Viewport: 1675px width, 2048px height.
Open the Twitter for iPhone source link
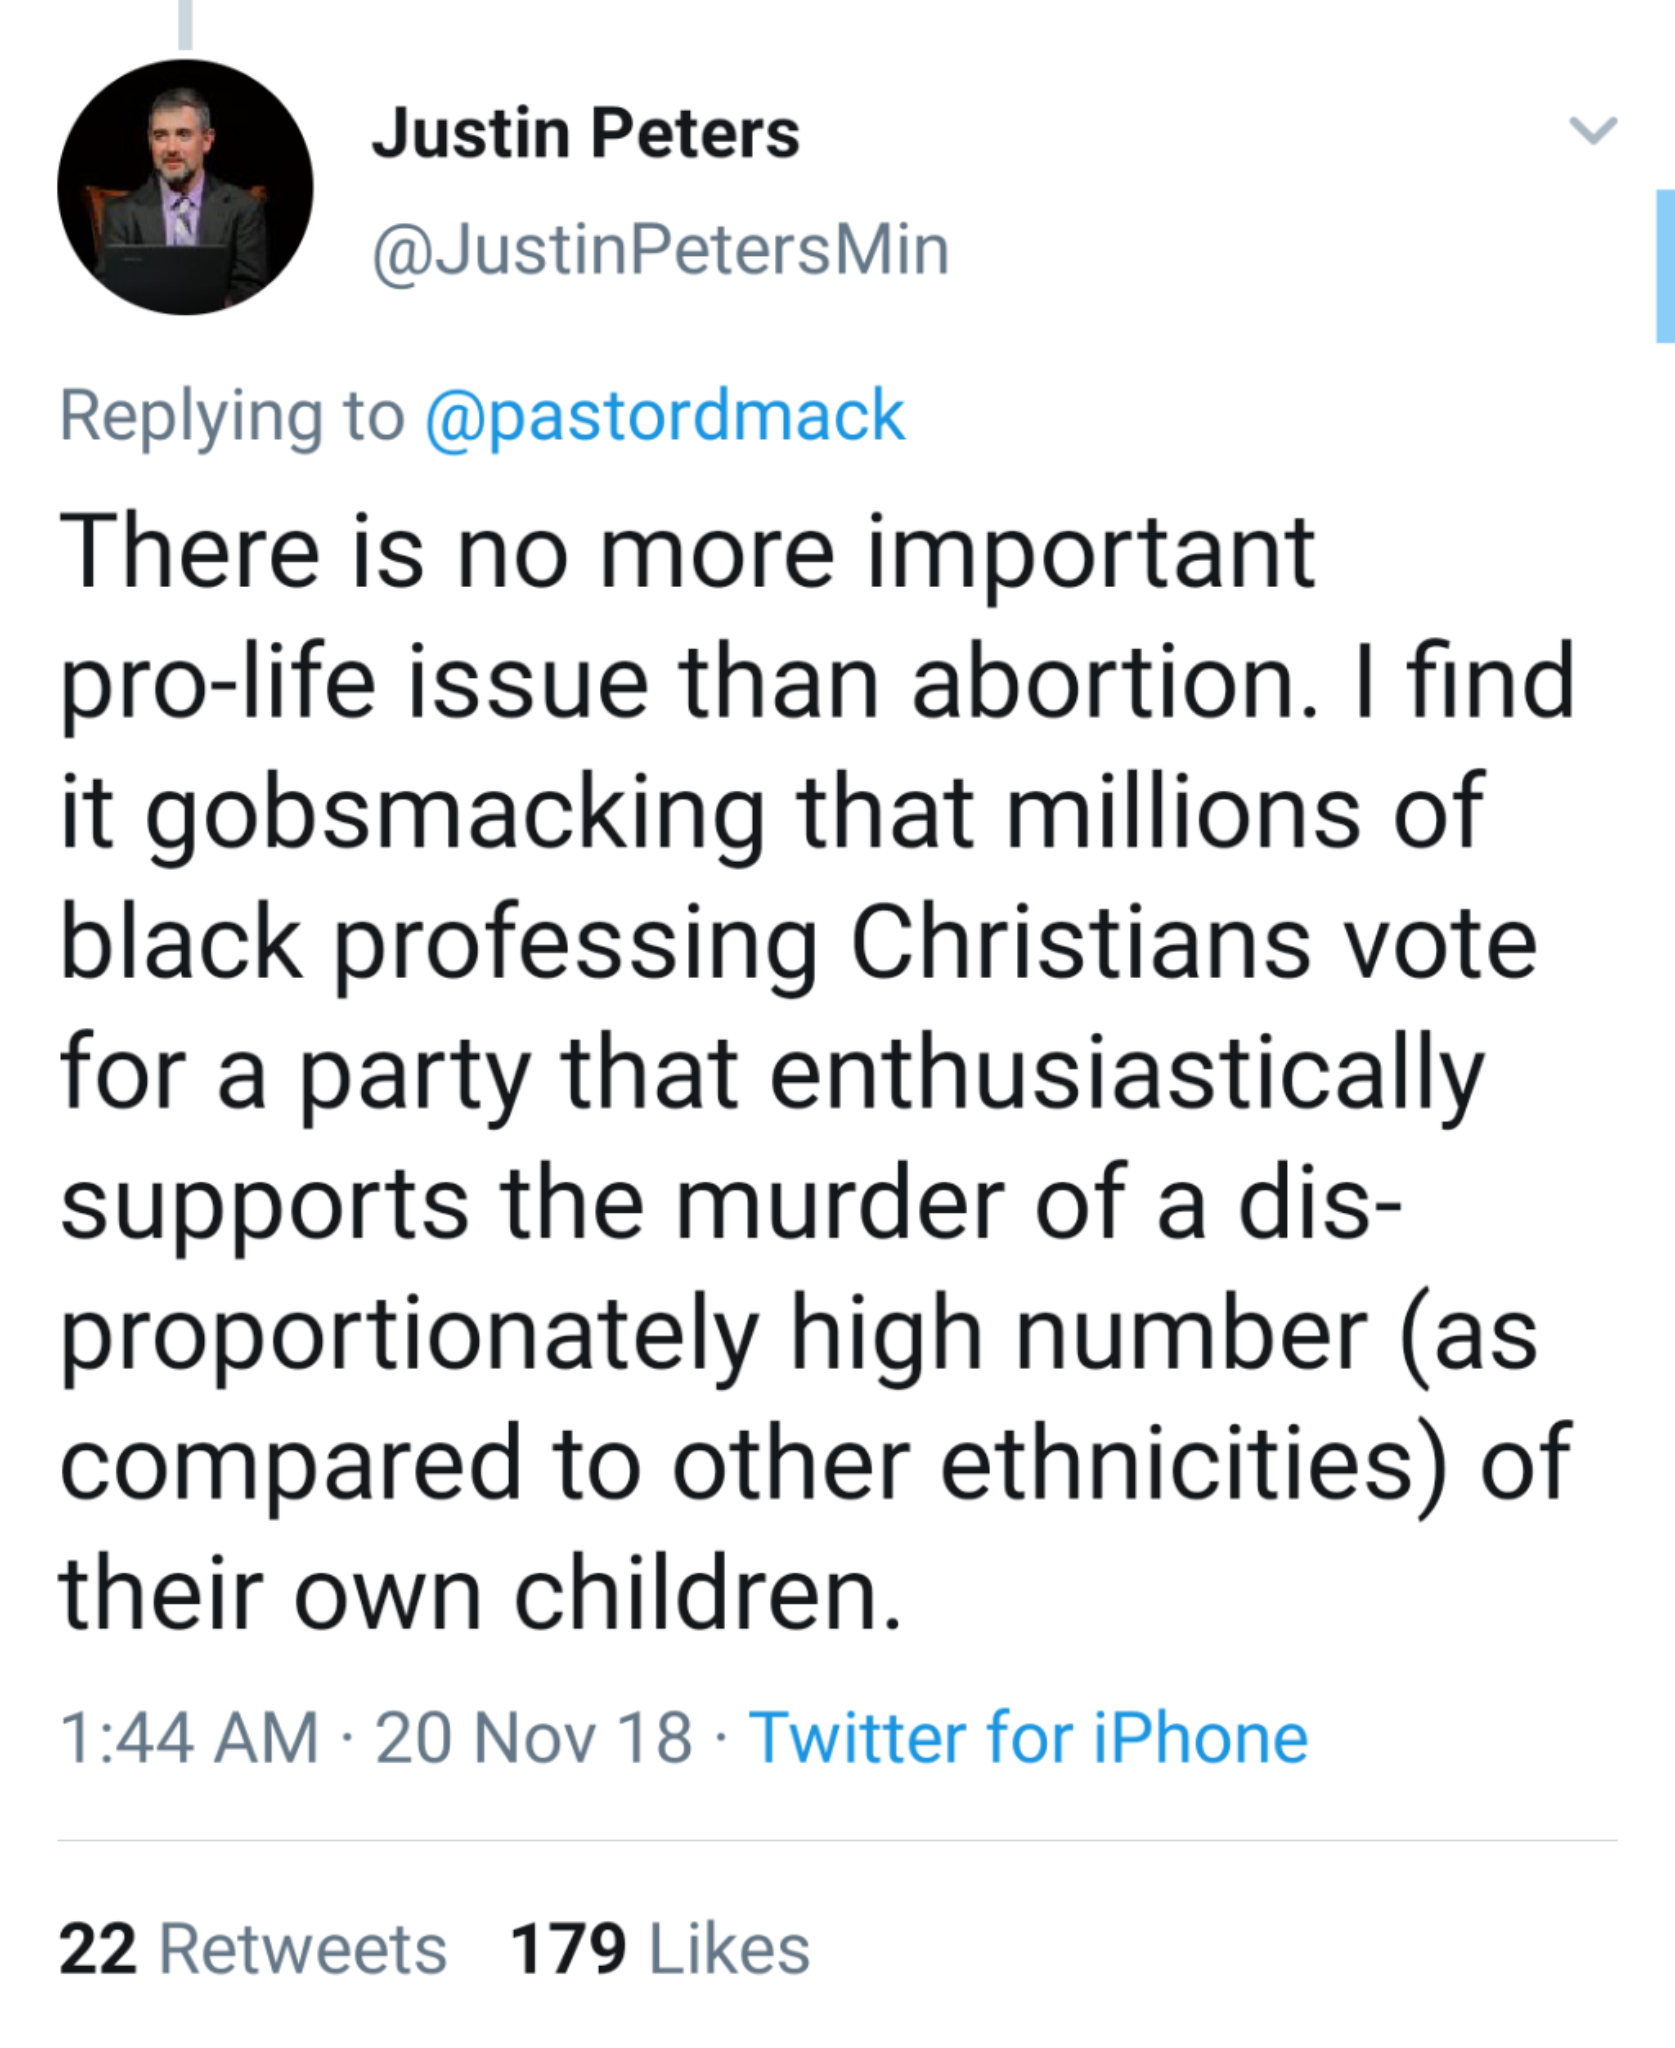tap(1028, 1738)
